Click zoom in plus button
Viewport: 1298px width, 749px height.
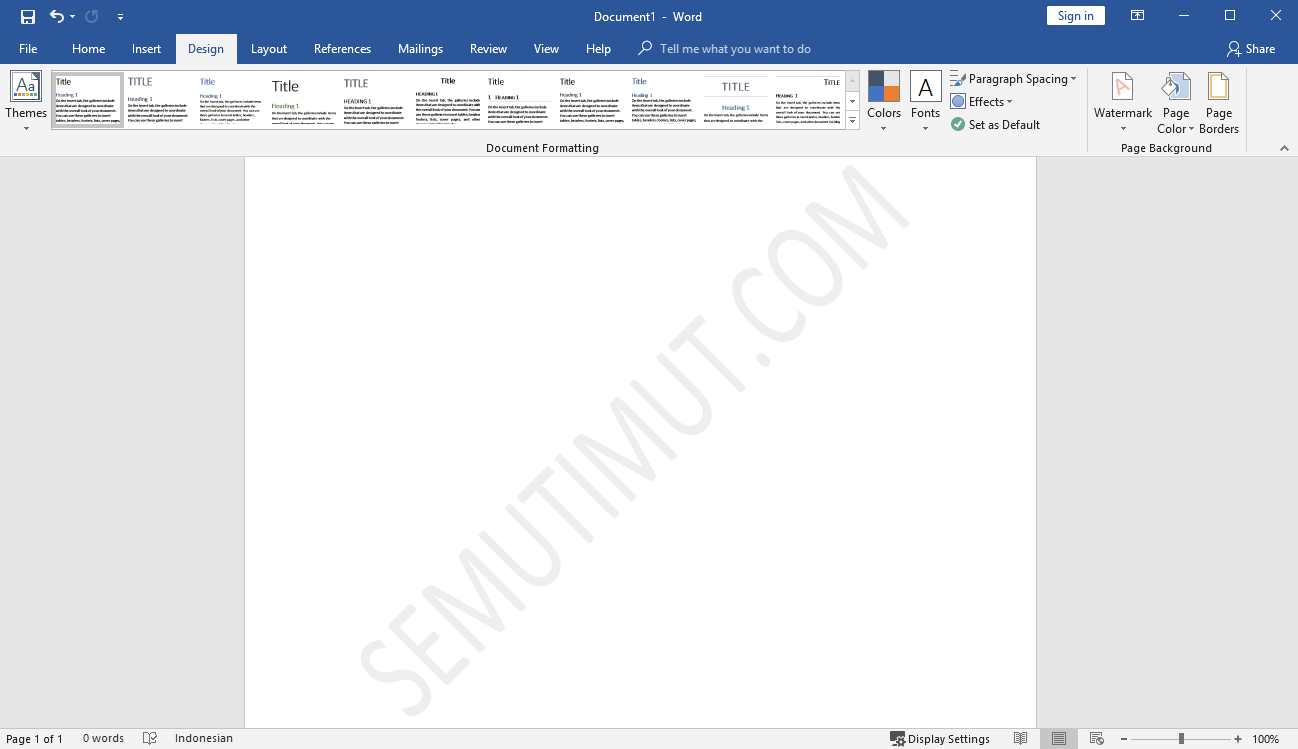[1238, 739]
